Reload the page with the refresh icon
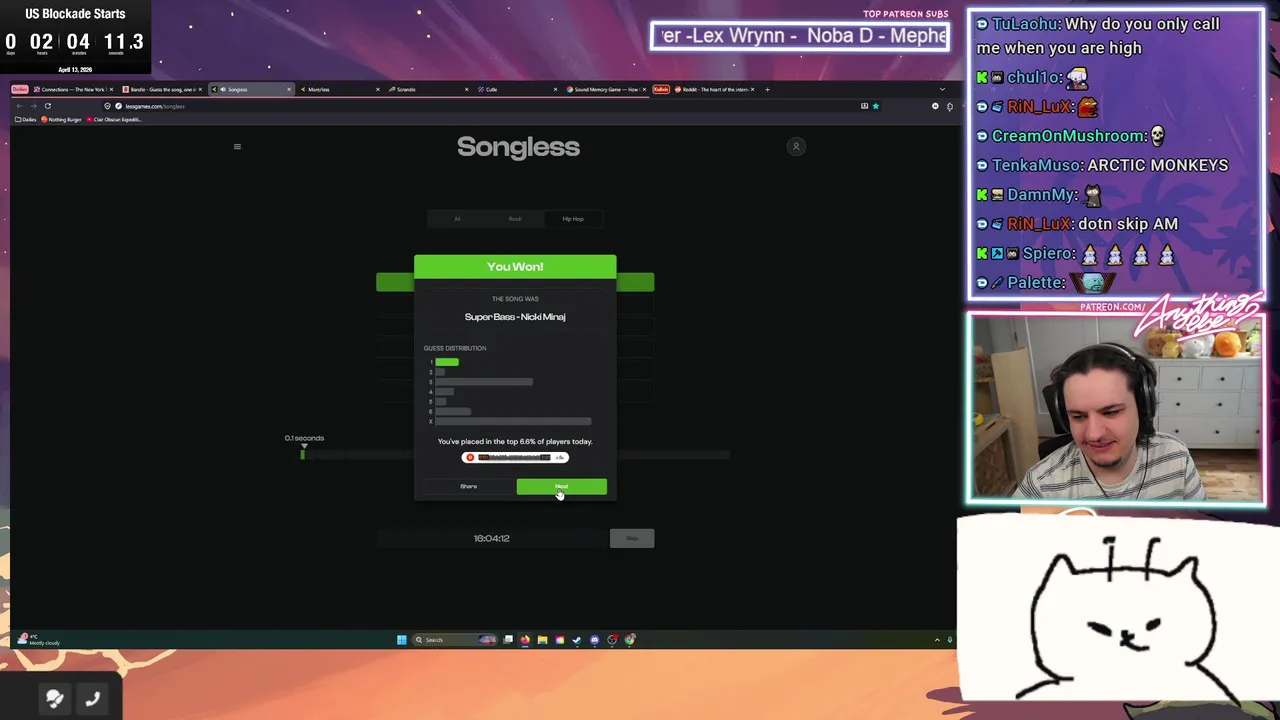This screenshot has height=720, width=1280. click(x=47, y=106)
